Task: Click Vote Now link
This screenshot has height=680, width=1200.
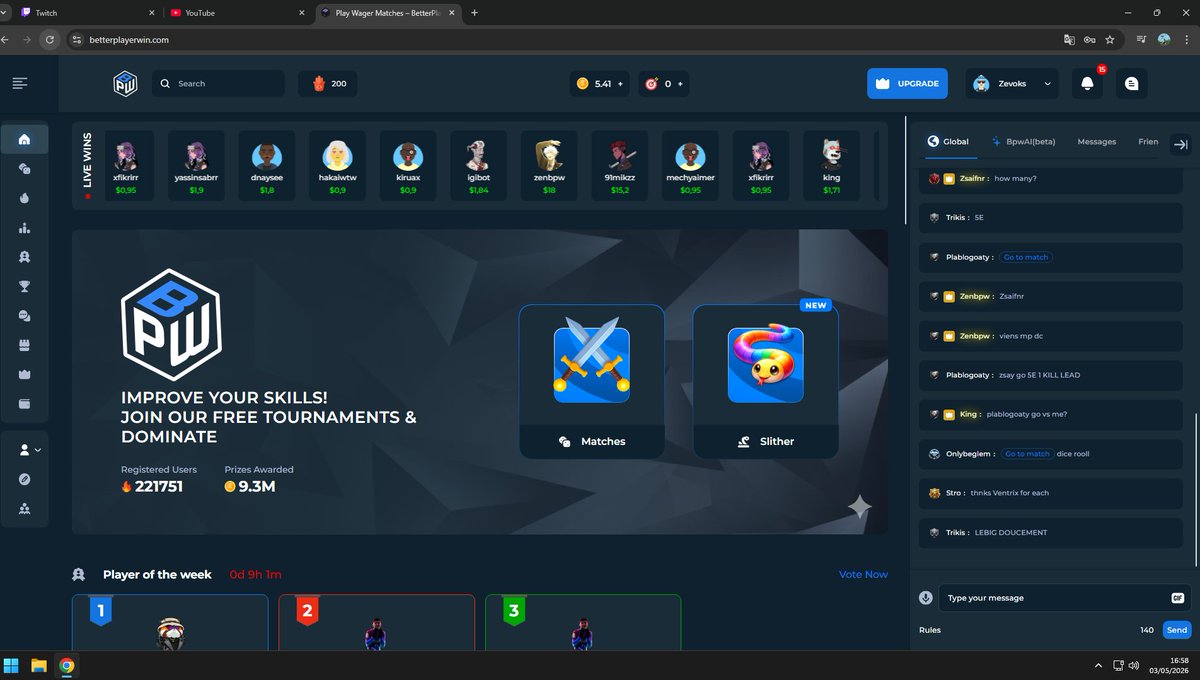Action: click(x=863, y=574)
